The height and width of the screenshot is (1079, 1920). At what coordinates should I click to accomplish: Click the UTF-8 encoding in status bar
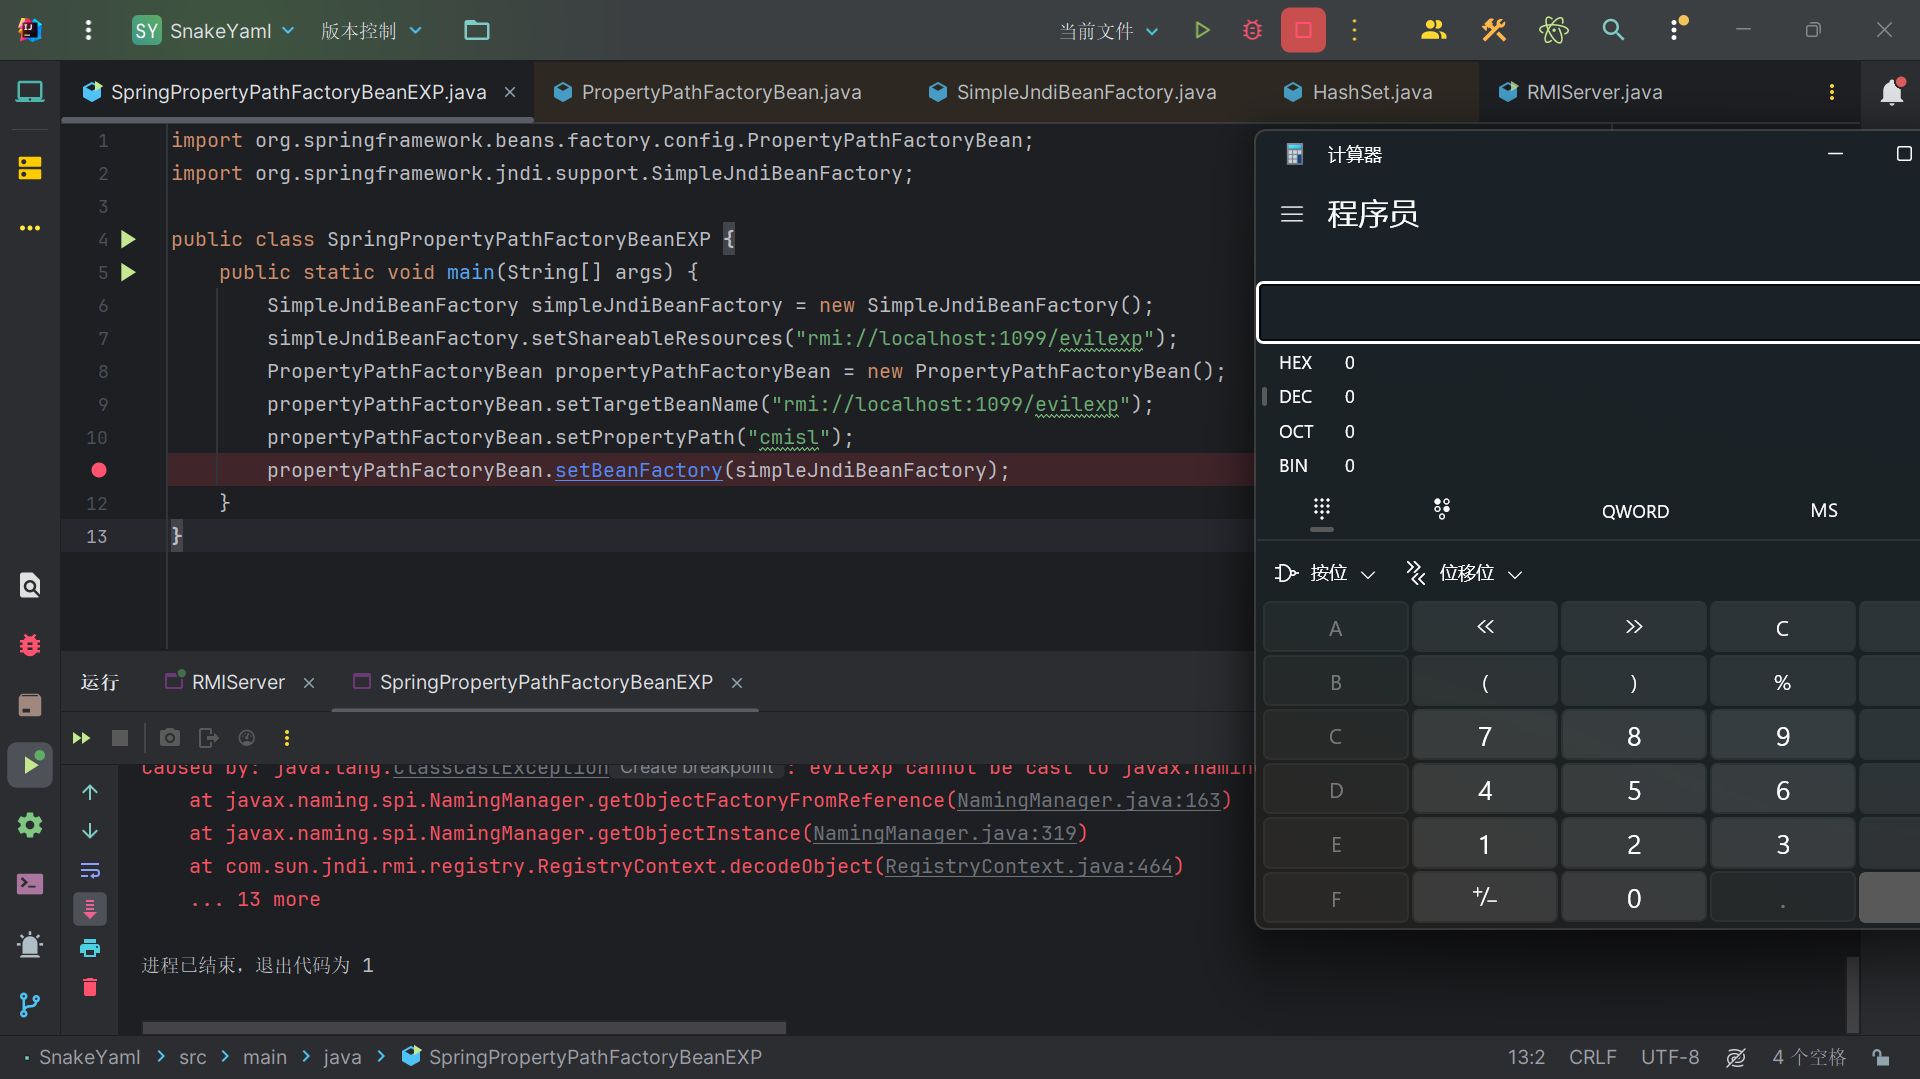[1670, 1057]
